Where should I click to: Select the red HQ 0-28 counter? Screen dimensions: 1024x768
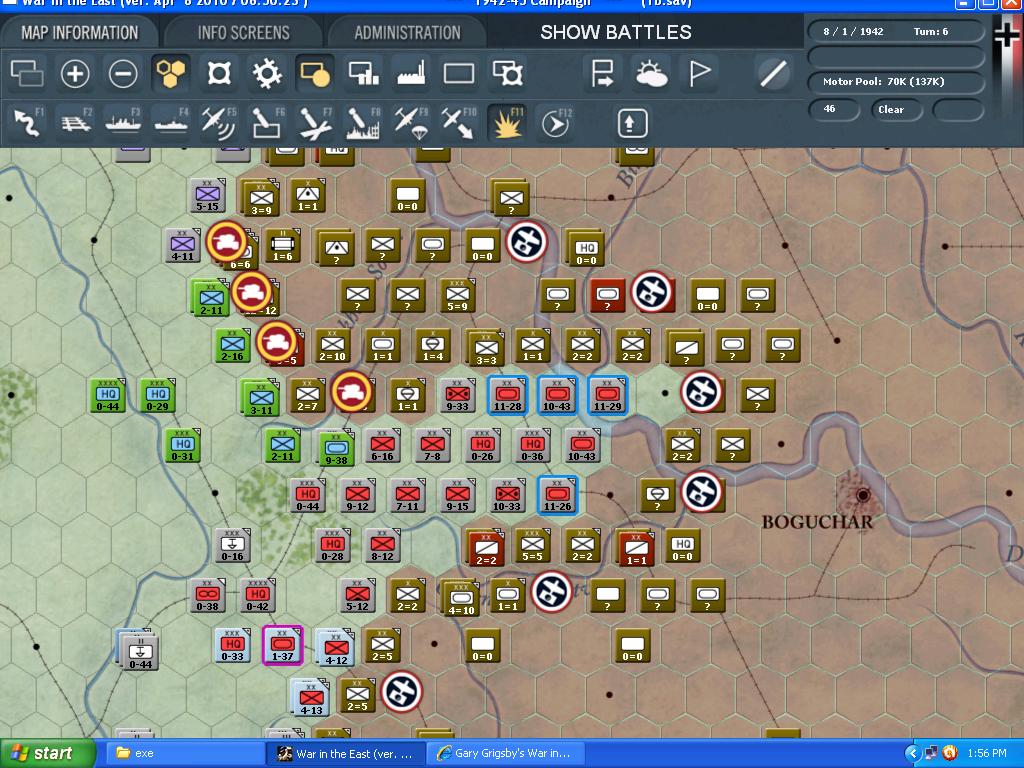point(332,545)
